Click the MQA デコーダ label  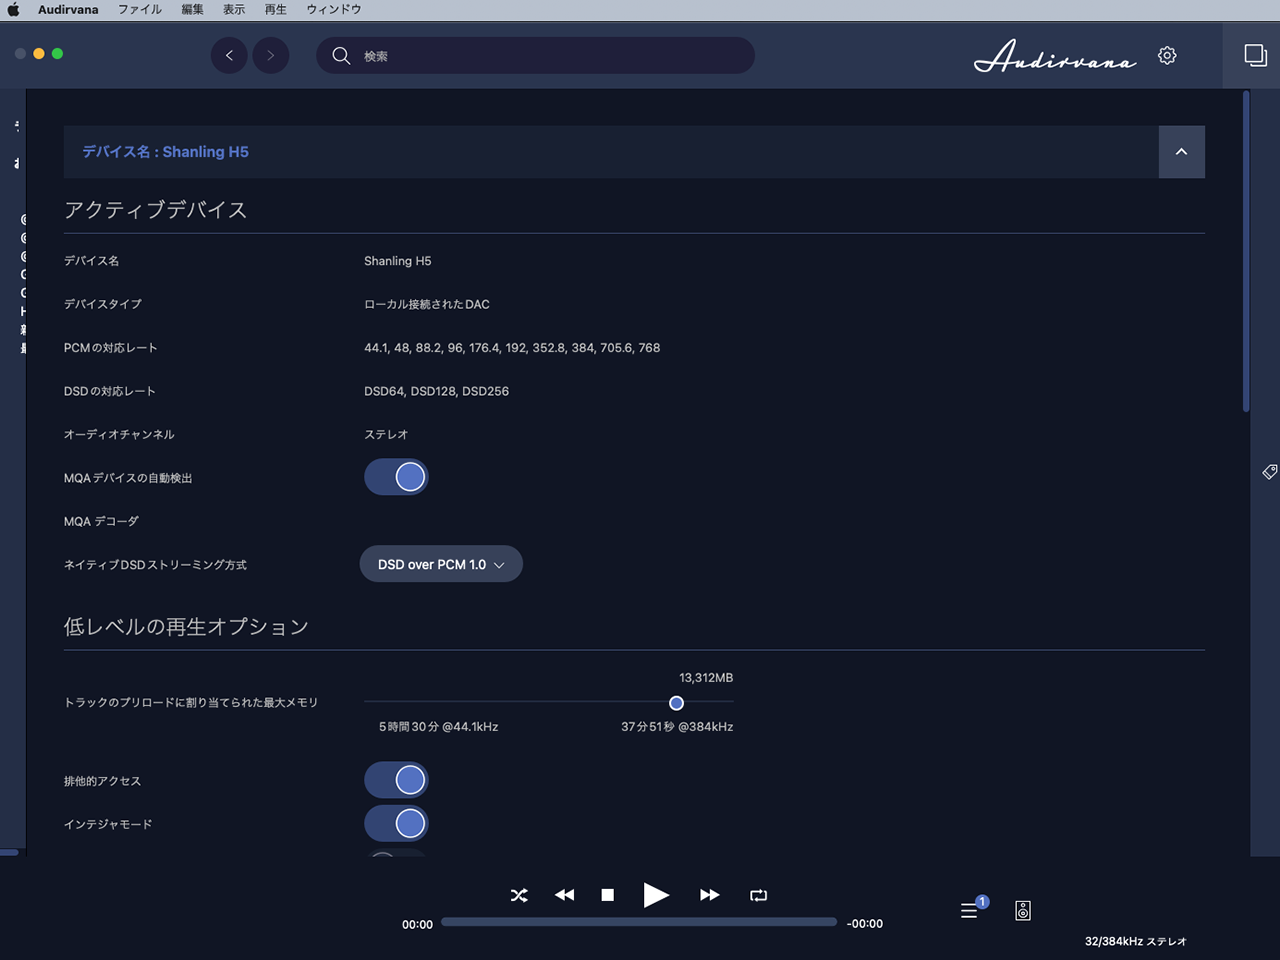click(101, 521)
